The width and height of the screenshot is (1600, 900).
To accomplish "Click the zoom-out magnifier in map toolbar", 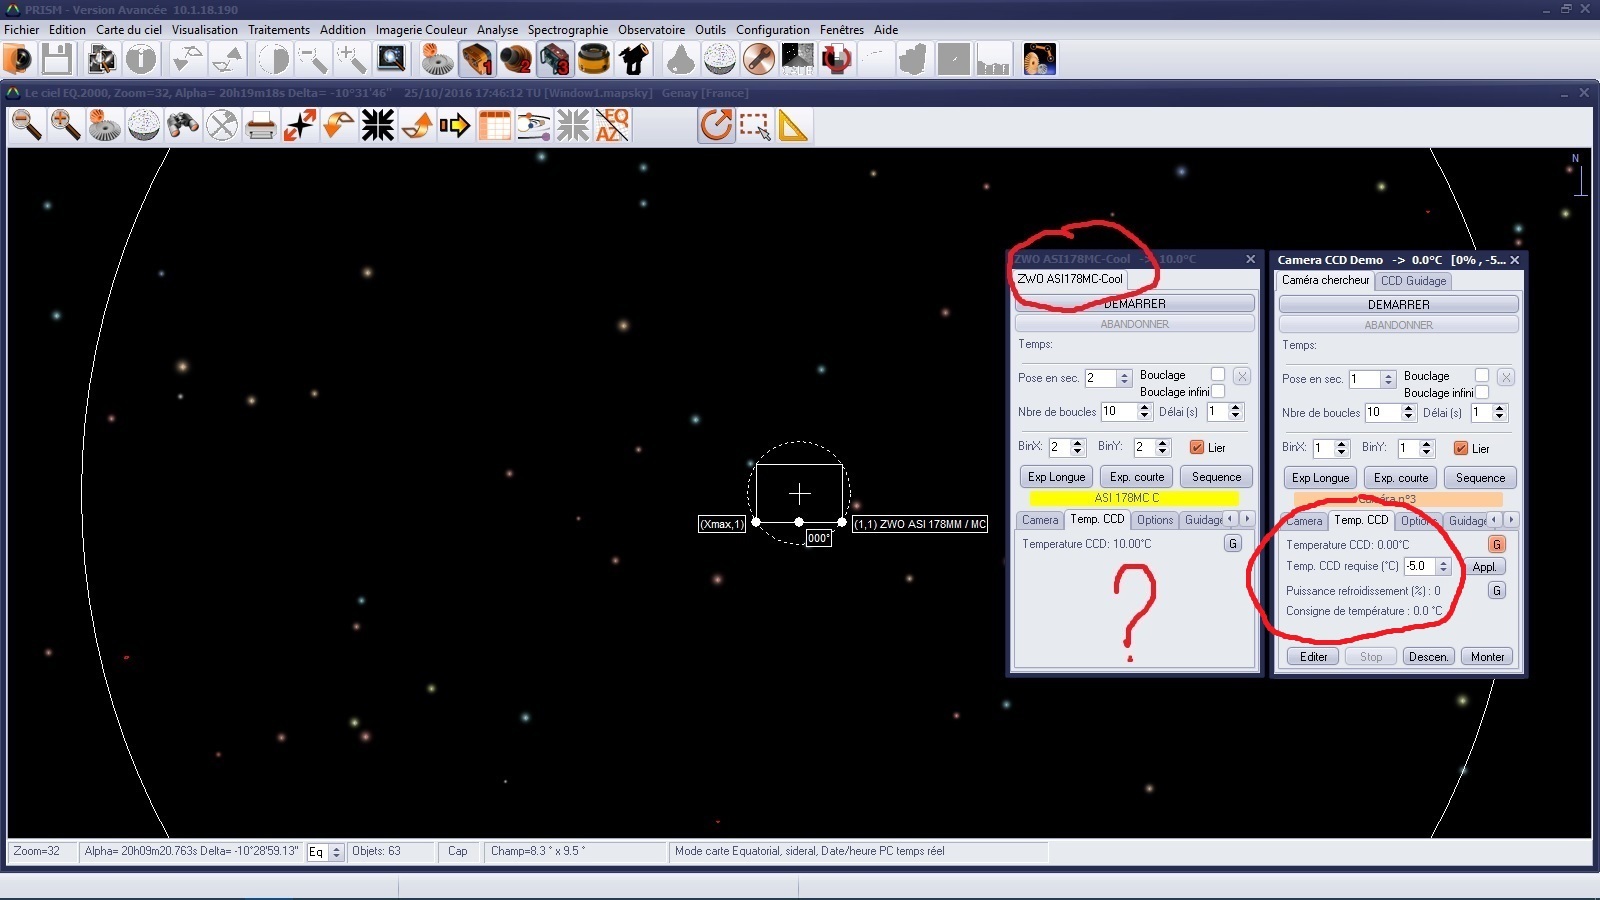I will coord(27,126).
